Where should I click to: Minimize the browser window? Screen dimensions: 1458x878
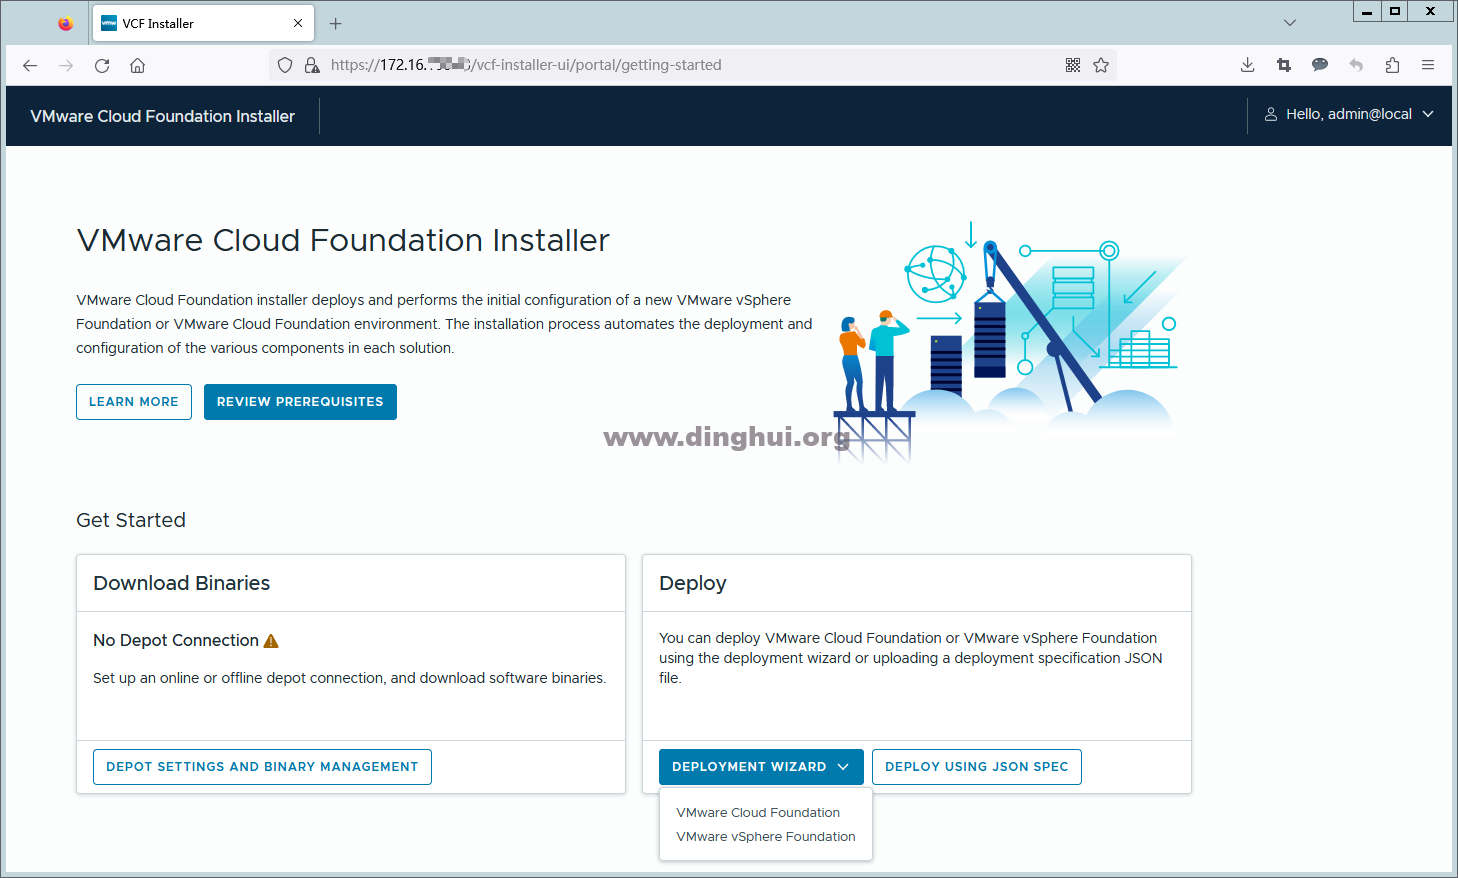(x=1367, y=11)
